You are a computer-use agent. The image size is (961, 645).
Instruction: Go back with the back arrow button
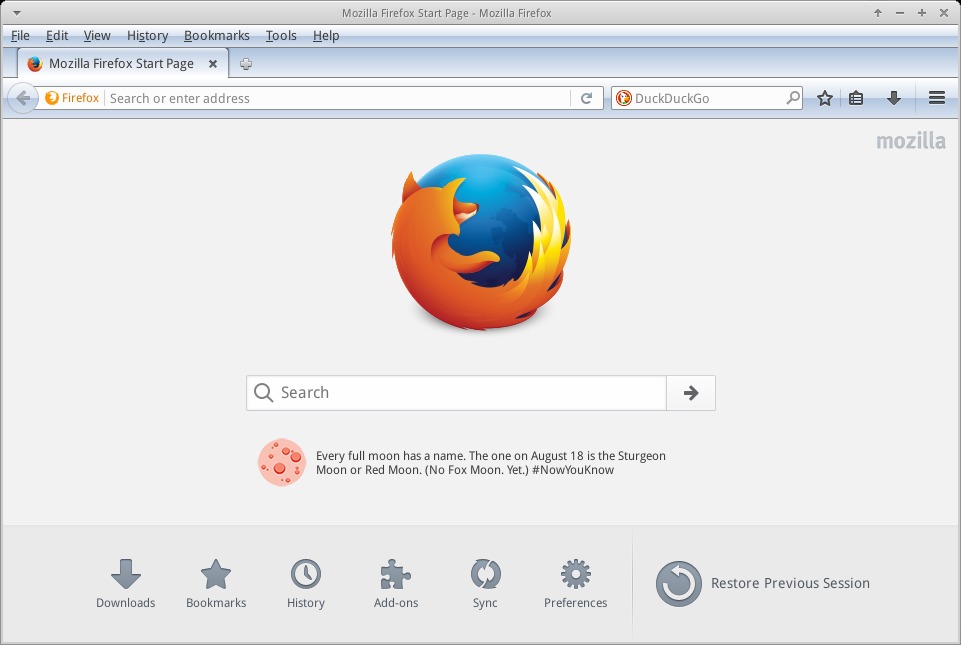pos(23,98)
